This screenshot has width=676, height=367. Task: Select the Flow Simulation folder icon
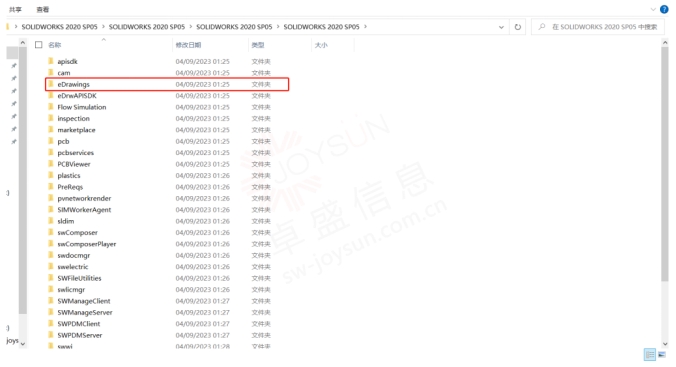pyautogui.click(x=50, y=107)
